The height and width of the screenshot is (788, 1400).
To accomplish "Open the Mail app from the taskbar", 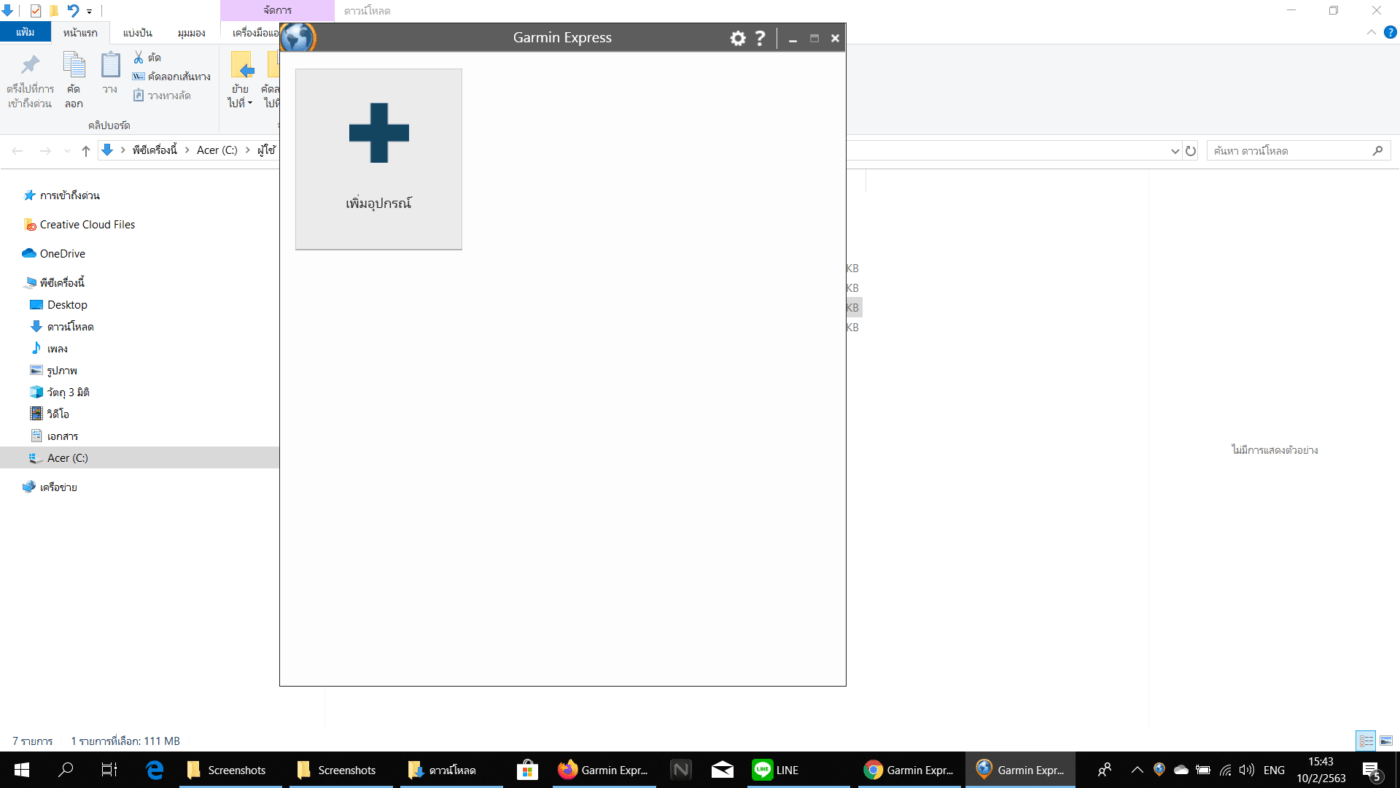I will click(x=723, y=770).
